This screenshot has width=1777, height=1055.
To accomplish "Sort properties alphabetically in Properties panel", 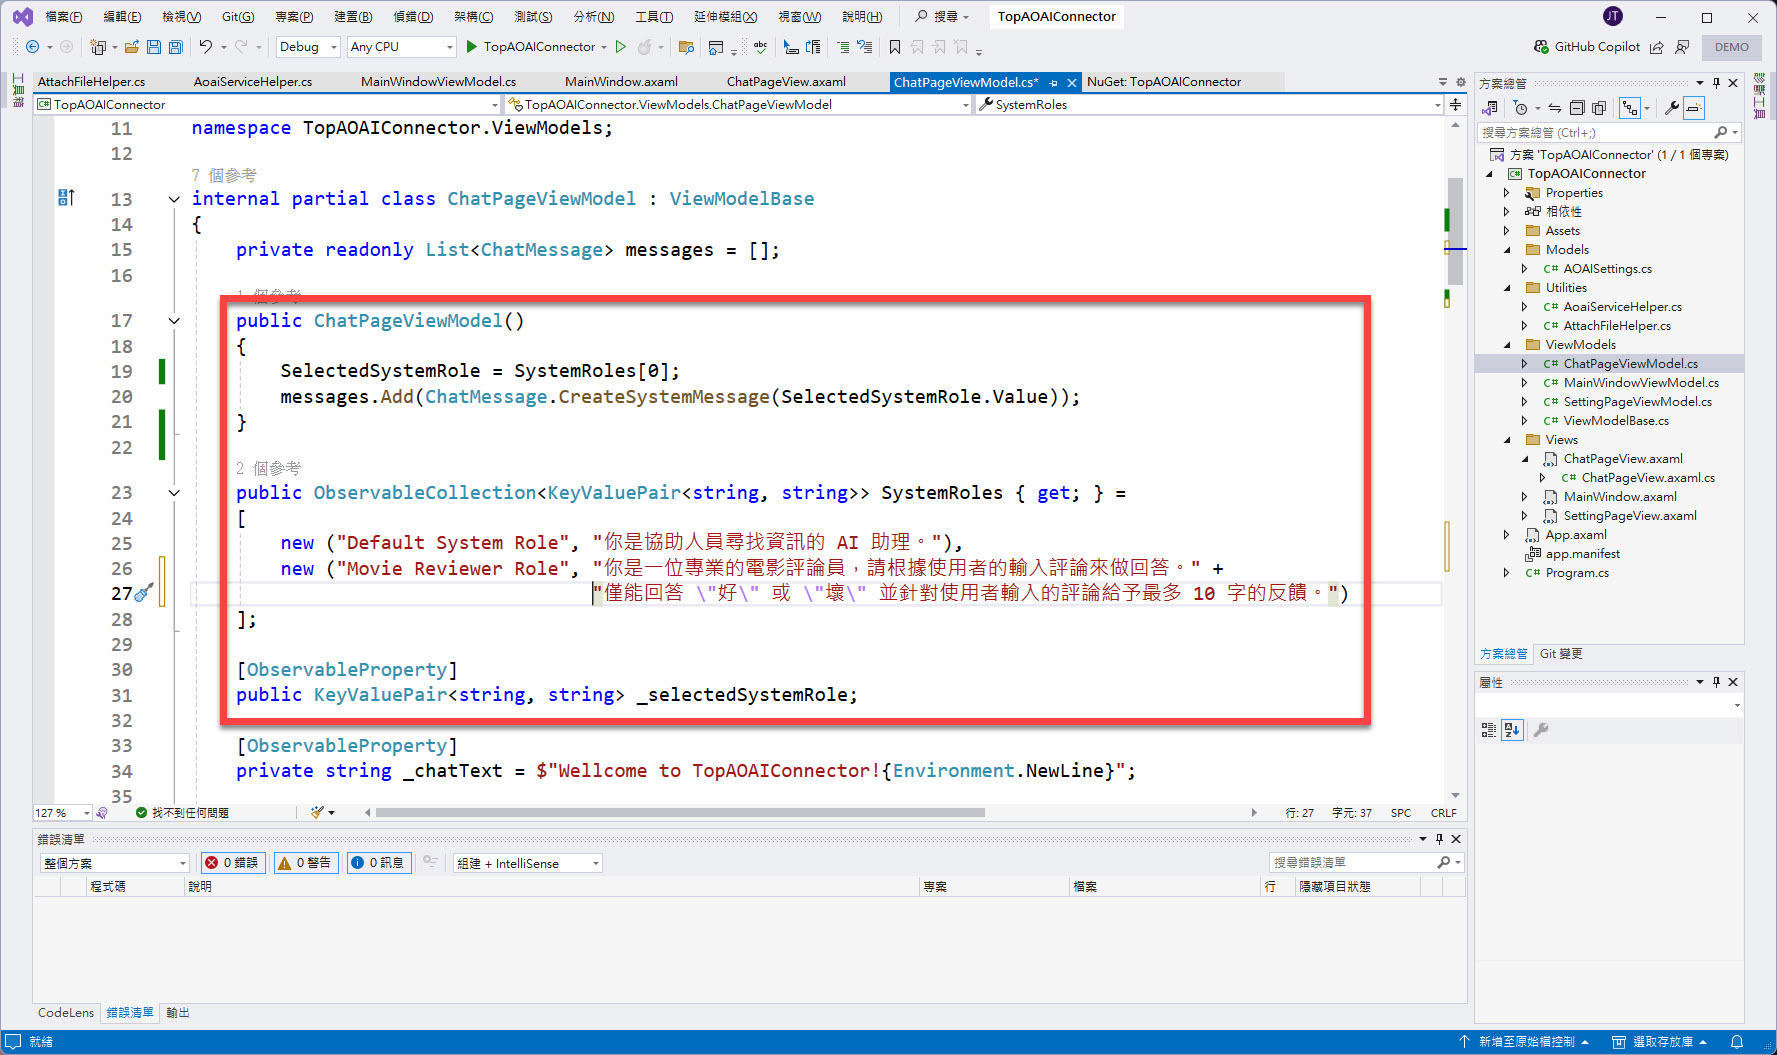I will coord(1512,730).
